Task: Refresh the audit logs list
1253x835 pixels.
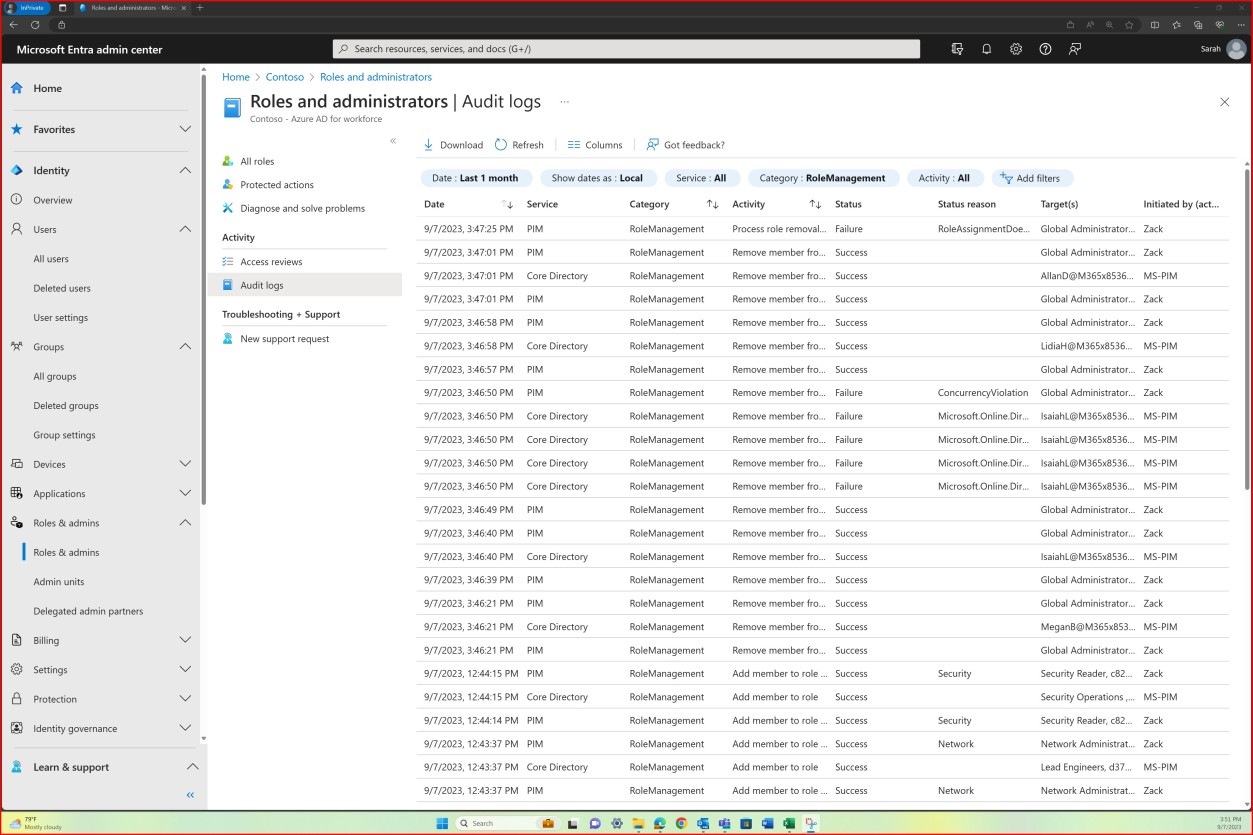Action: pyautogui.click(x=519, y=144)
